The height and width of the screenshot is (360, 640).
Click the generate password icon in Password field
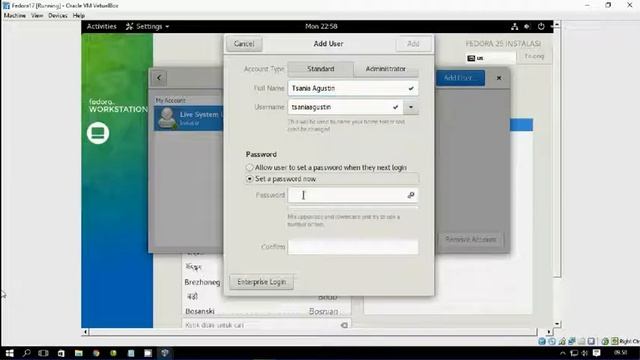411,195
